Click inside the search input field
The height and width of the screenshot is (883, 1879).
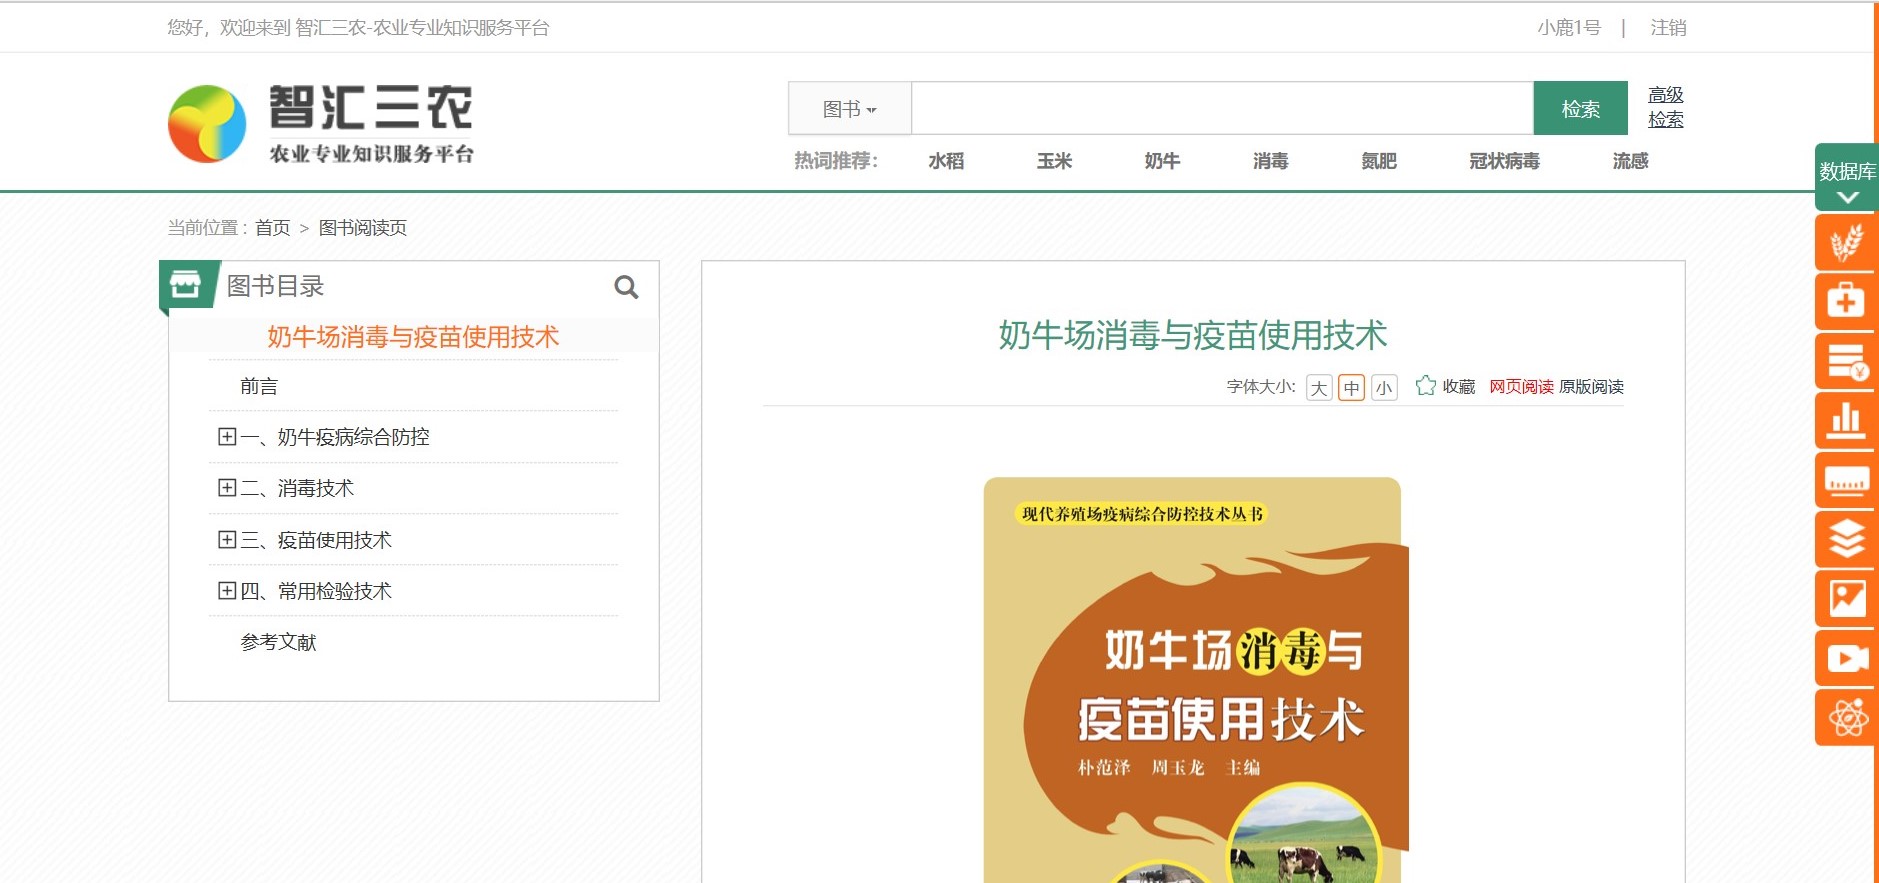(x=1222, y=109)
